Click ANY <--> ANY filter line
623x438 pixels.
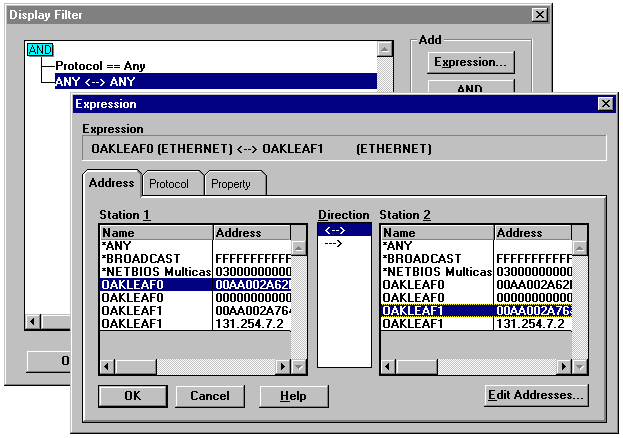coord(94,81)
